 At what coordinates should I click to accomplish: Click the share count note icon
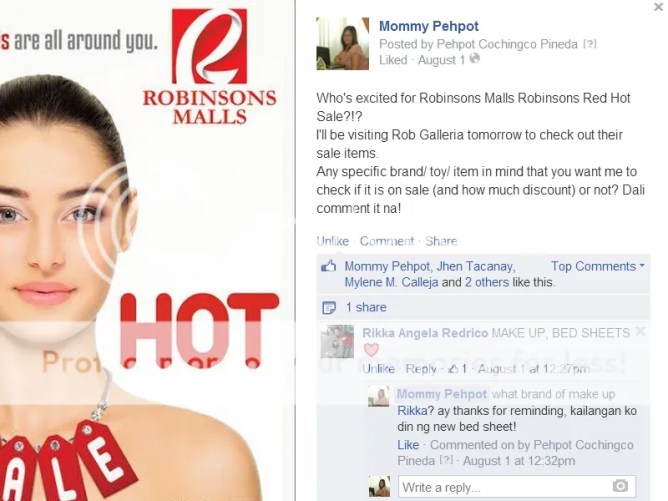point(329,307)
